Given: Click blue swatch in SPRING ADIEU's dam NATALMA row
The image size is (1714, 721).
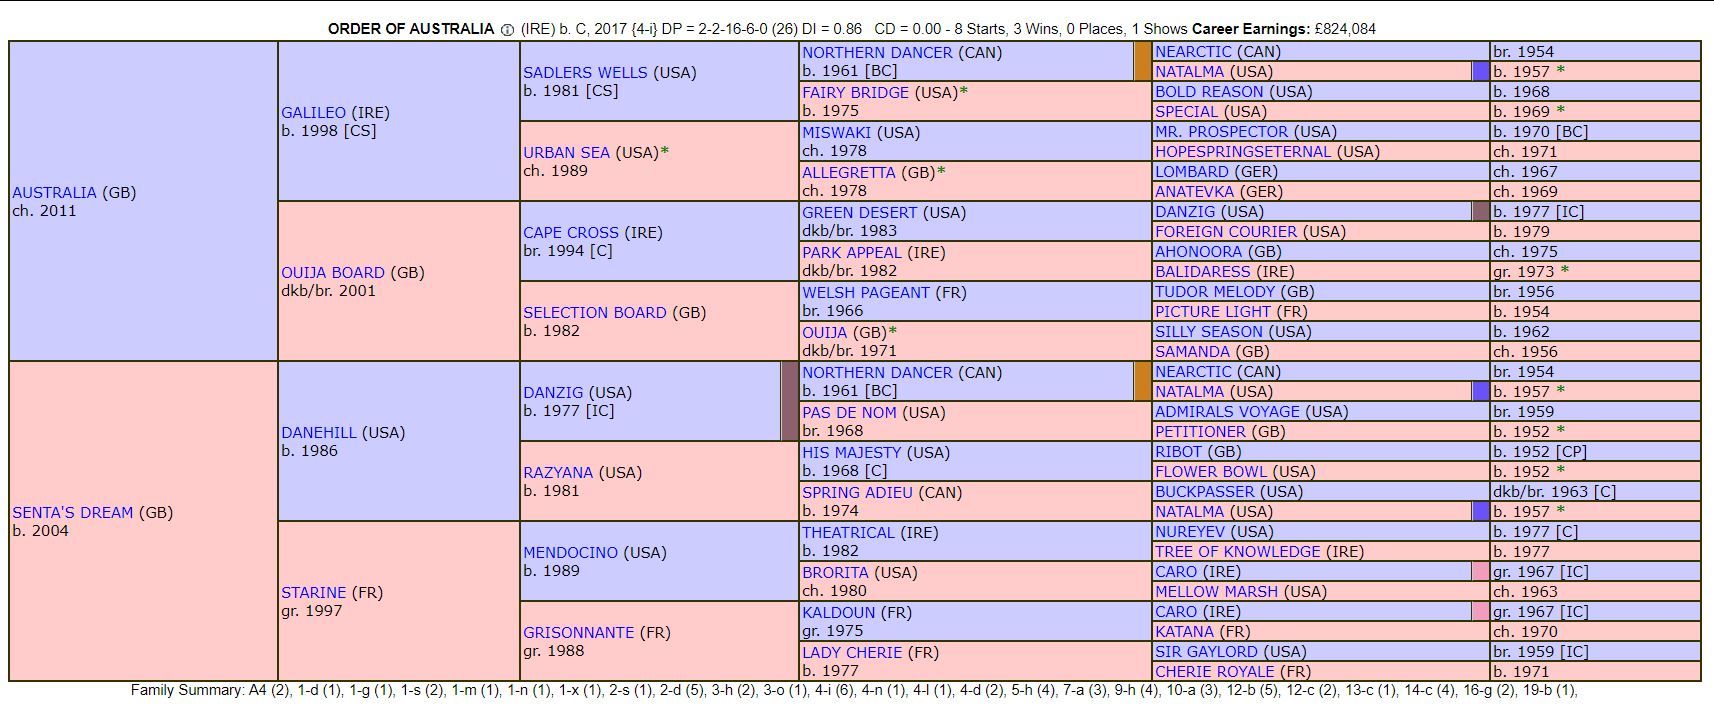Looking at the screenshot, I should point(1481,511).
